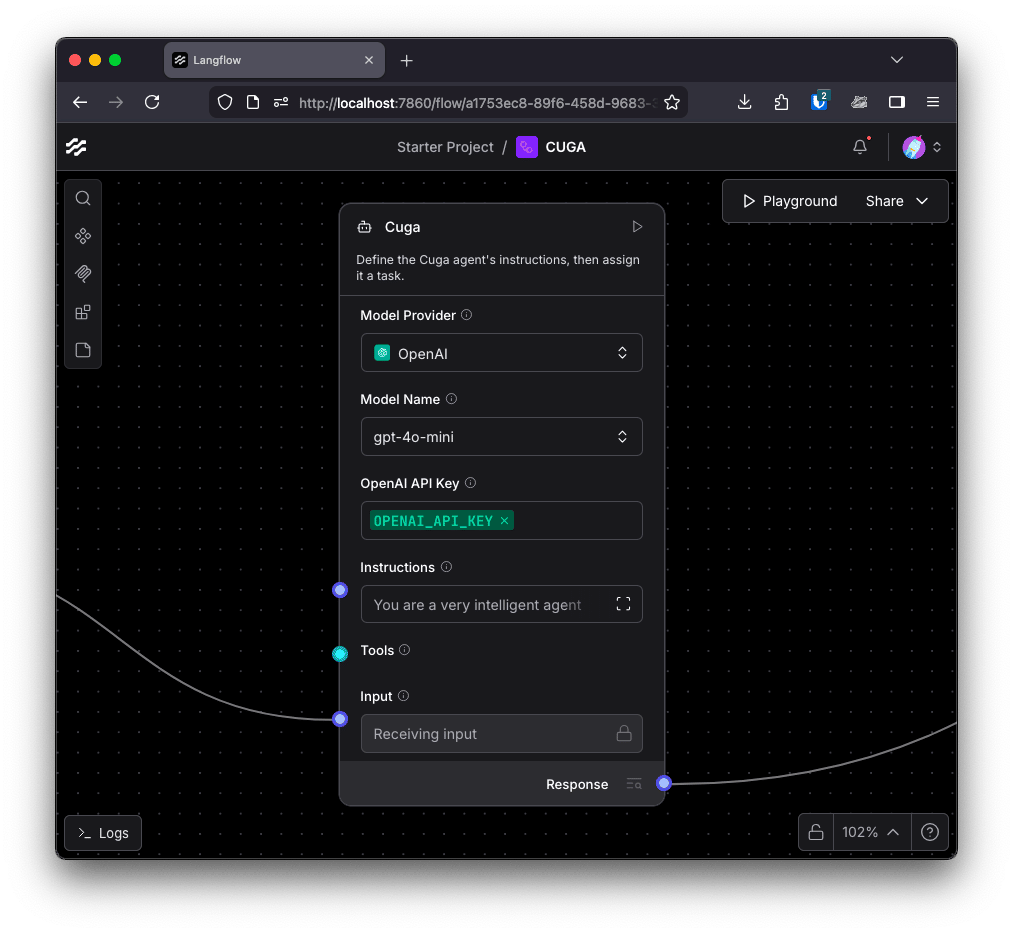The image size is (1013, 933).
Task: Open the search icon in left sidebar
Action: [x=83, y=198]
